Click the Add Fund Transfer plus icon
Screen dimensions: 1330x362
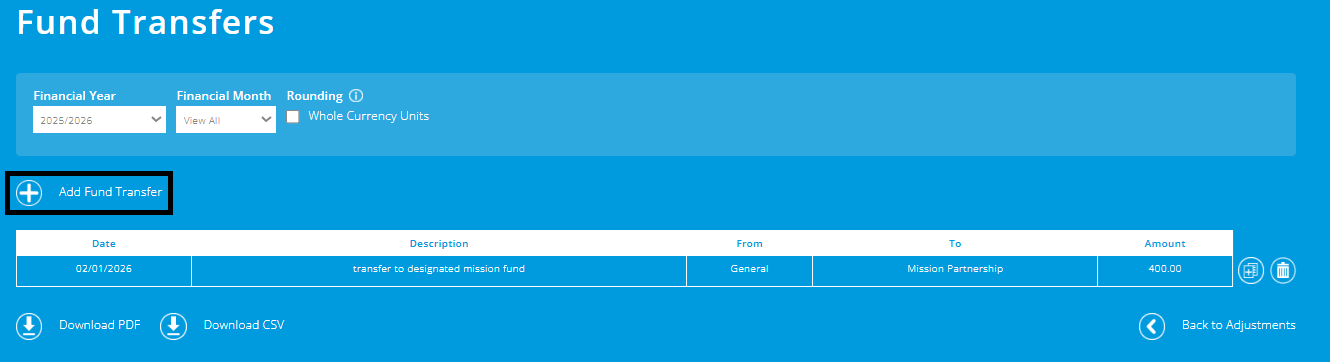click(29, 192)
